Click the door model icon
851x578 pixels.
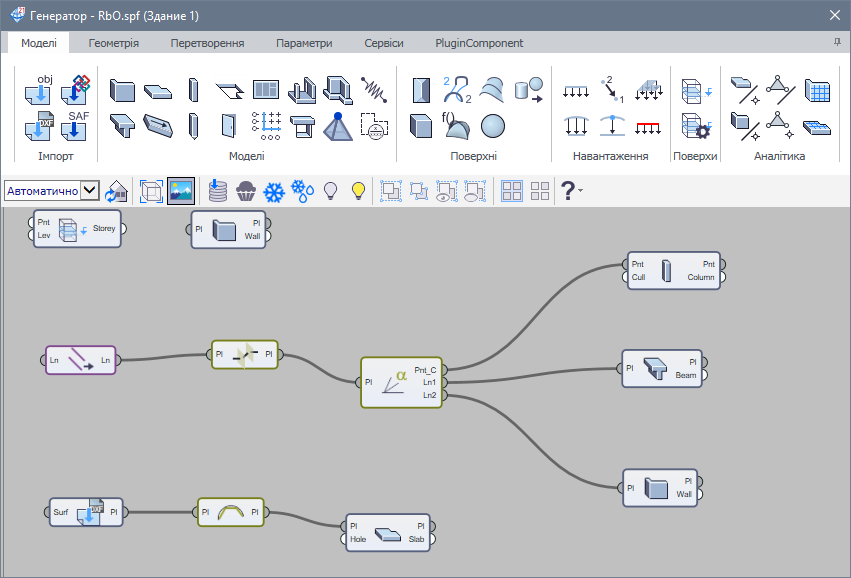pyautogui.click(x=229, y=126)
